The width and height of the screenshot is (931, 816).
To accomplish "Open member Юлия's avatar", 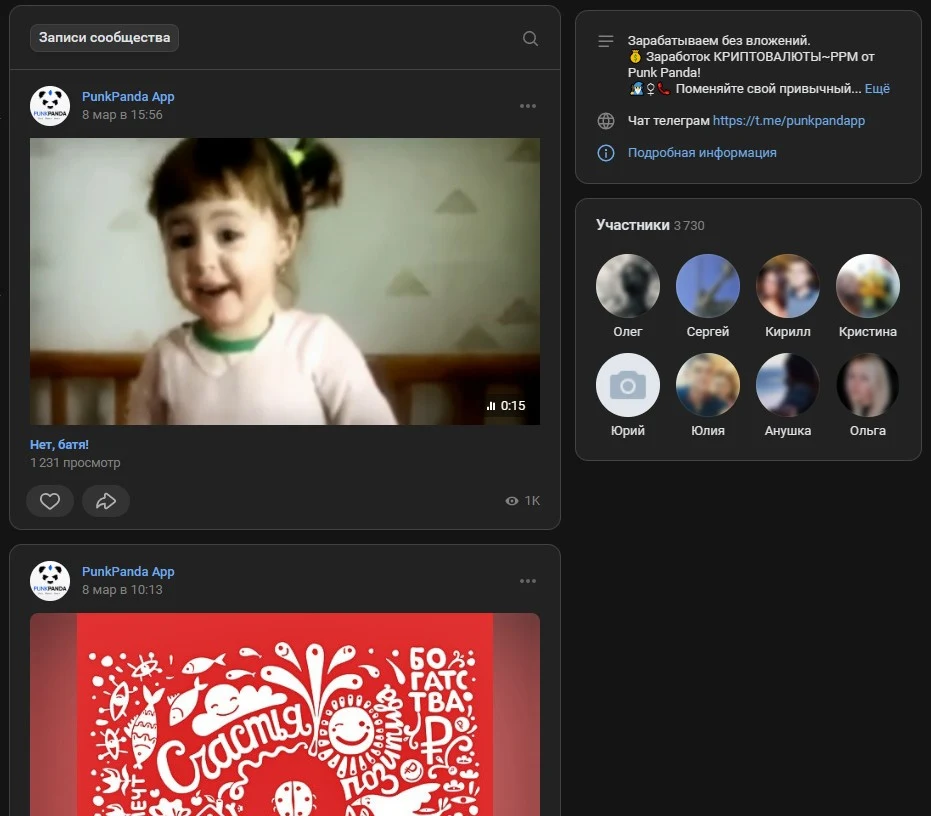I will pyautogui.click(x=708, y=385).
